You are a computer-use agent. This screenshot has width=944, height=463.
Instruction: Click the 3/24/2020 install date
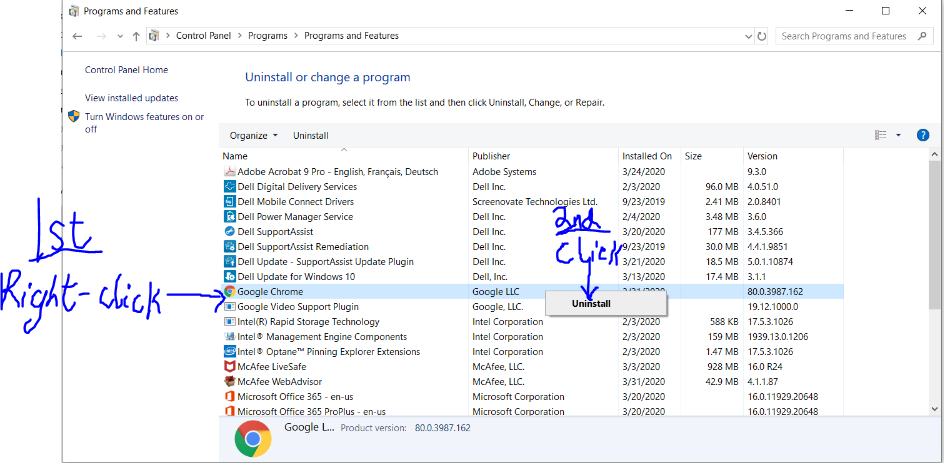(x=643, y=172)
